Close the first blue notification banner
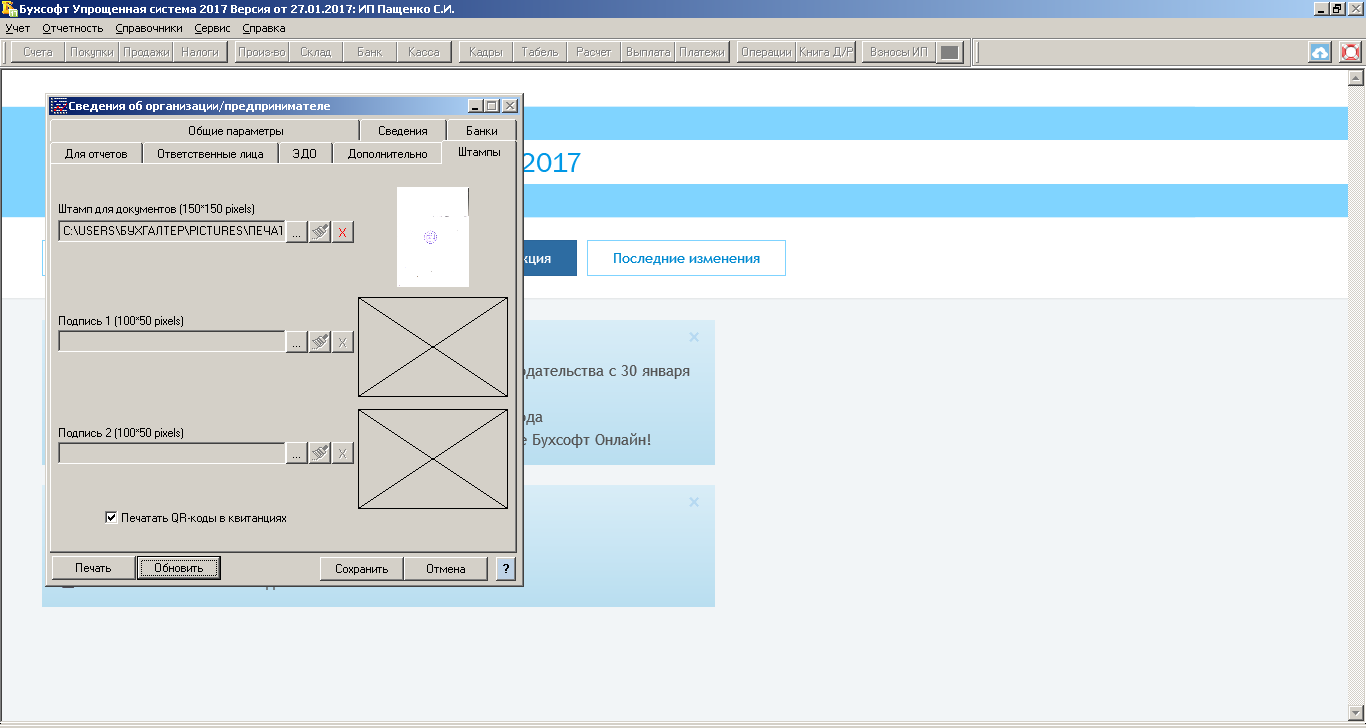This screenshot has height=728, width=1366. tap(694, 337)
